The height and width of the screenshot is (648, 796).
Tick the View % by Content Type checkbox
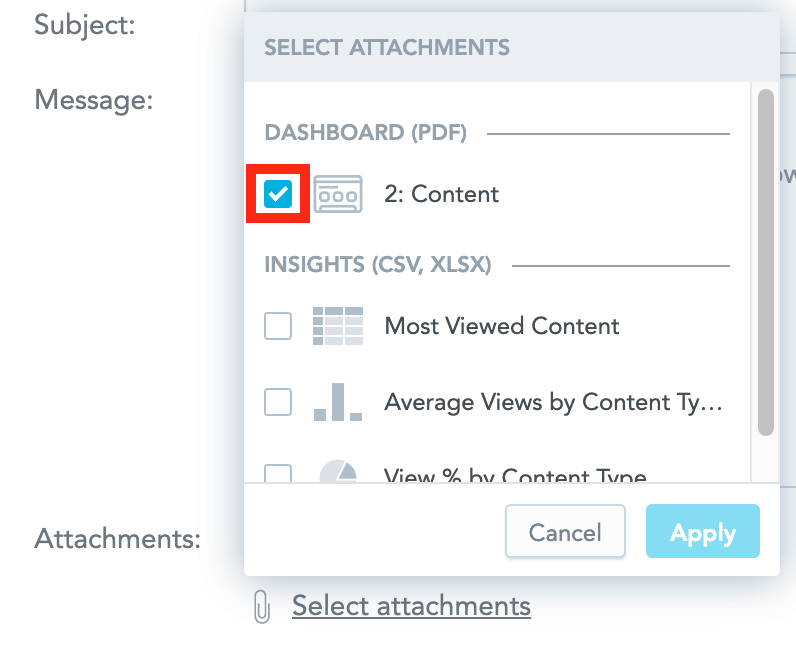pos(278,474)
